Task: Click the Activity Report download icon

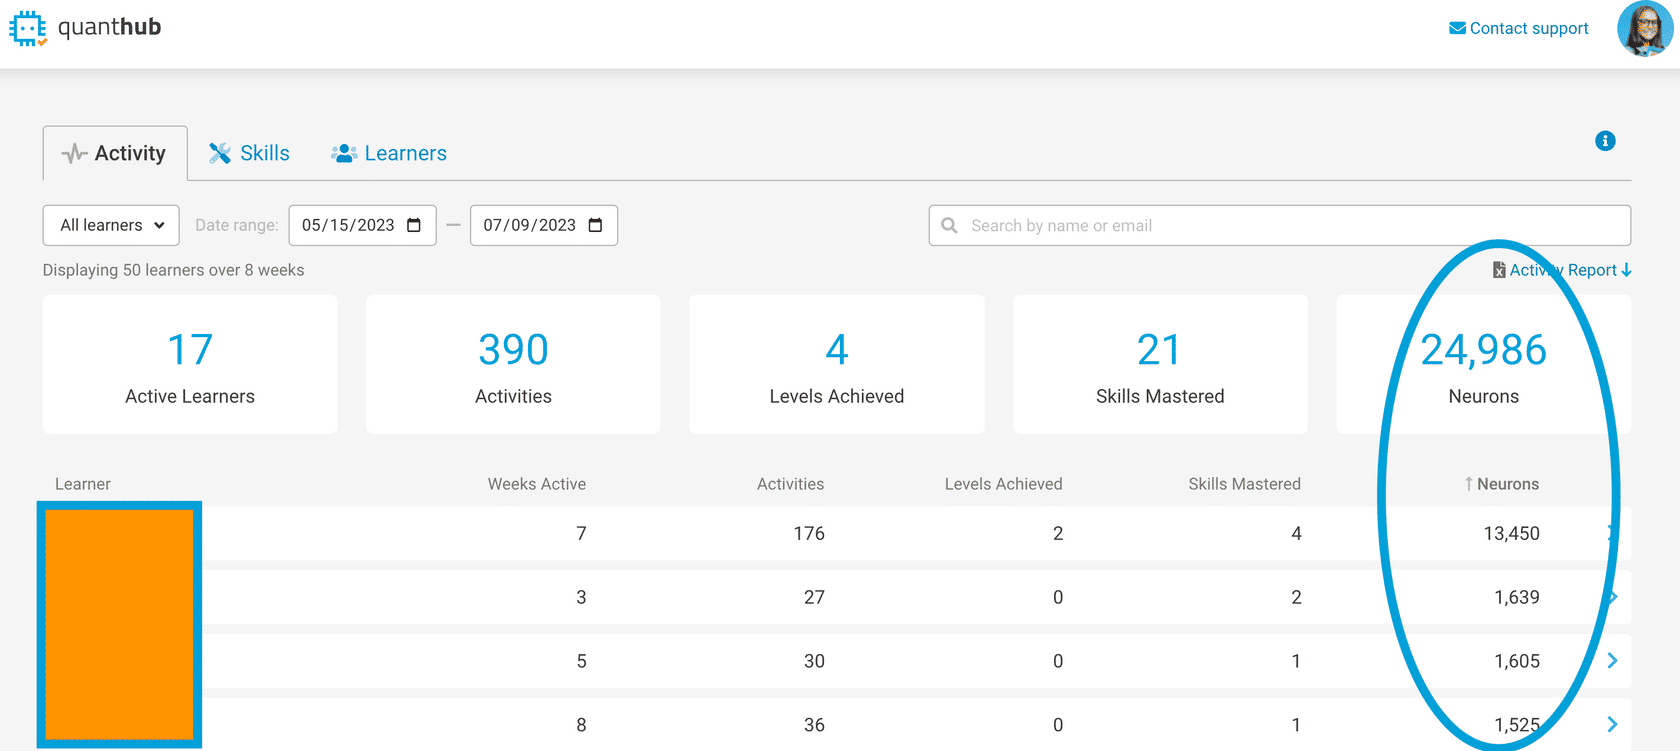Action: [x=1626, y=270]
